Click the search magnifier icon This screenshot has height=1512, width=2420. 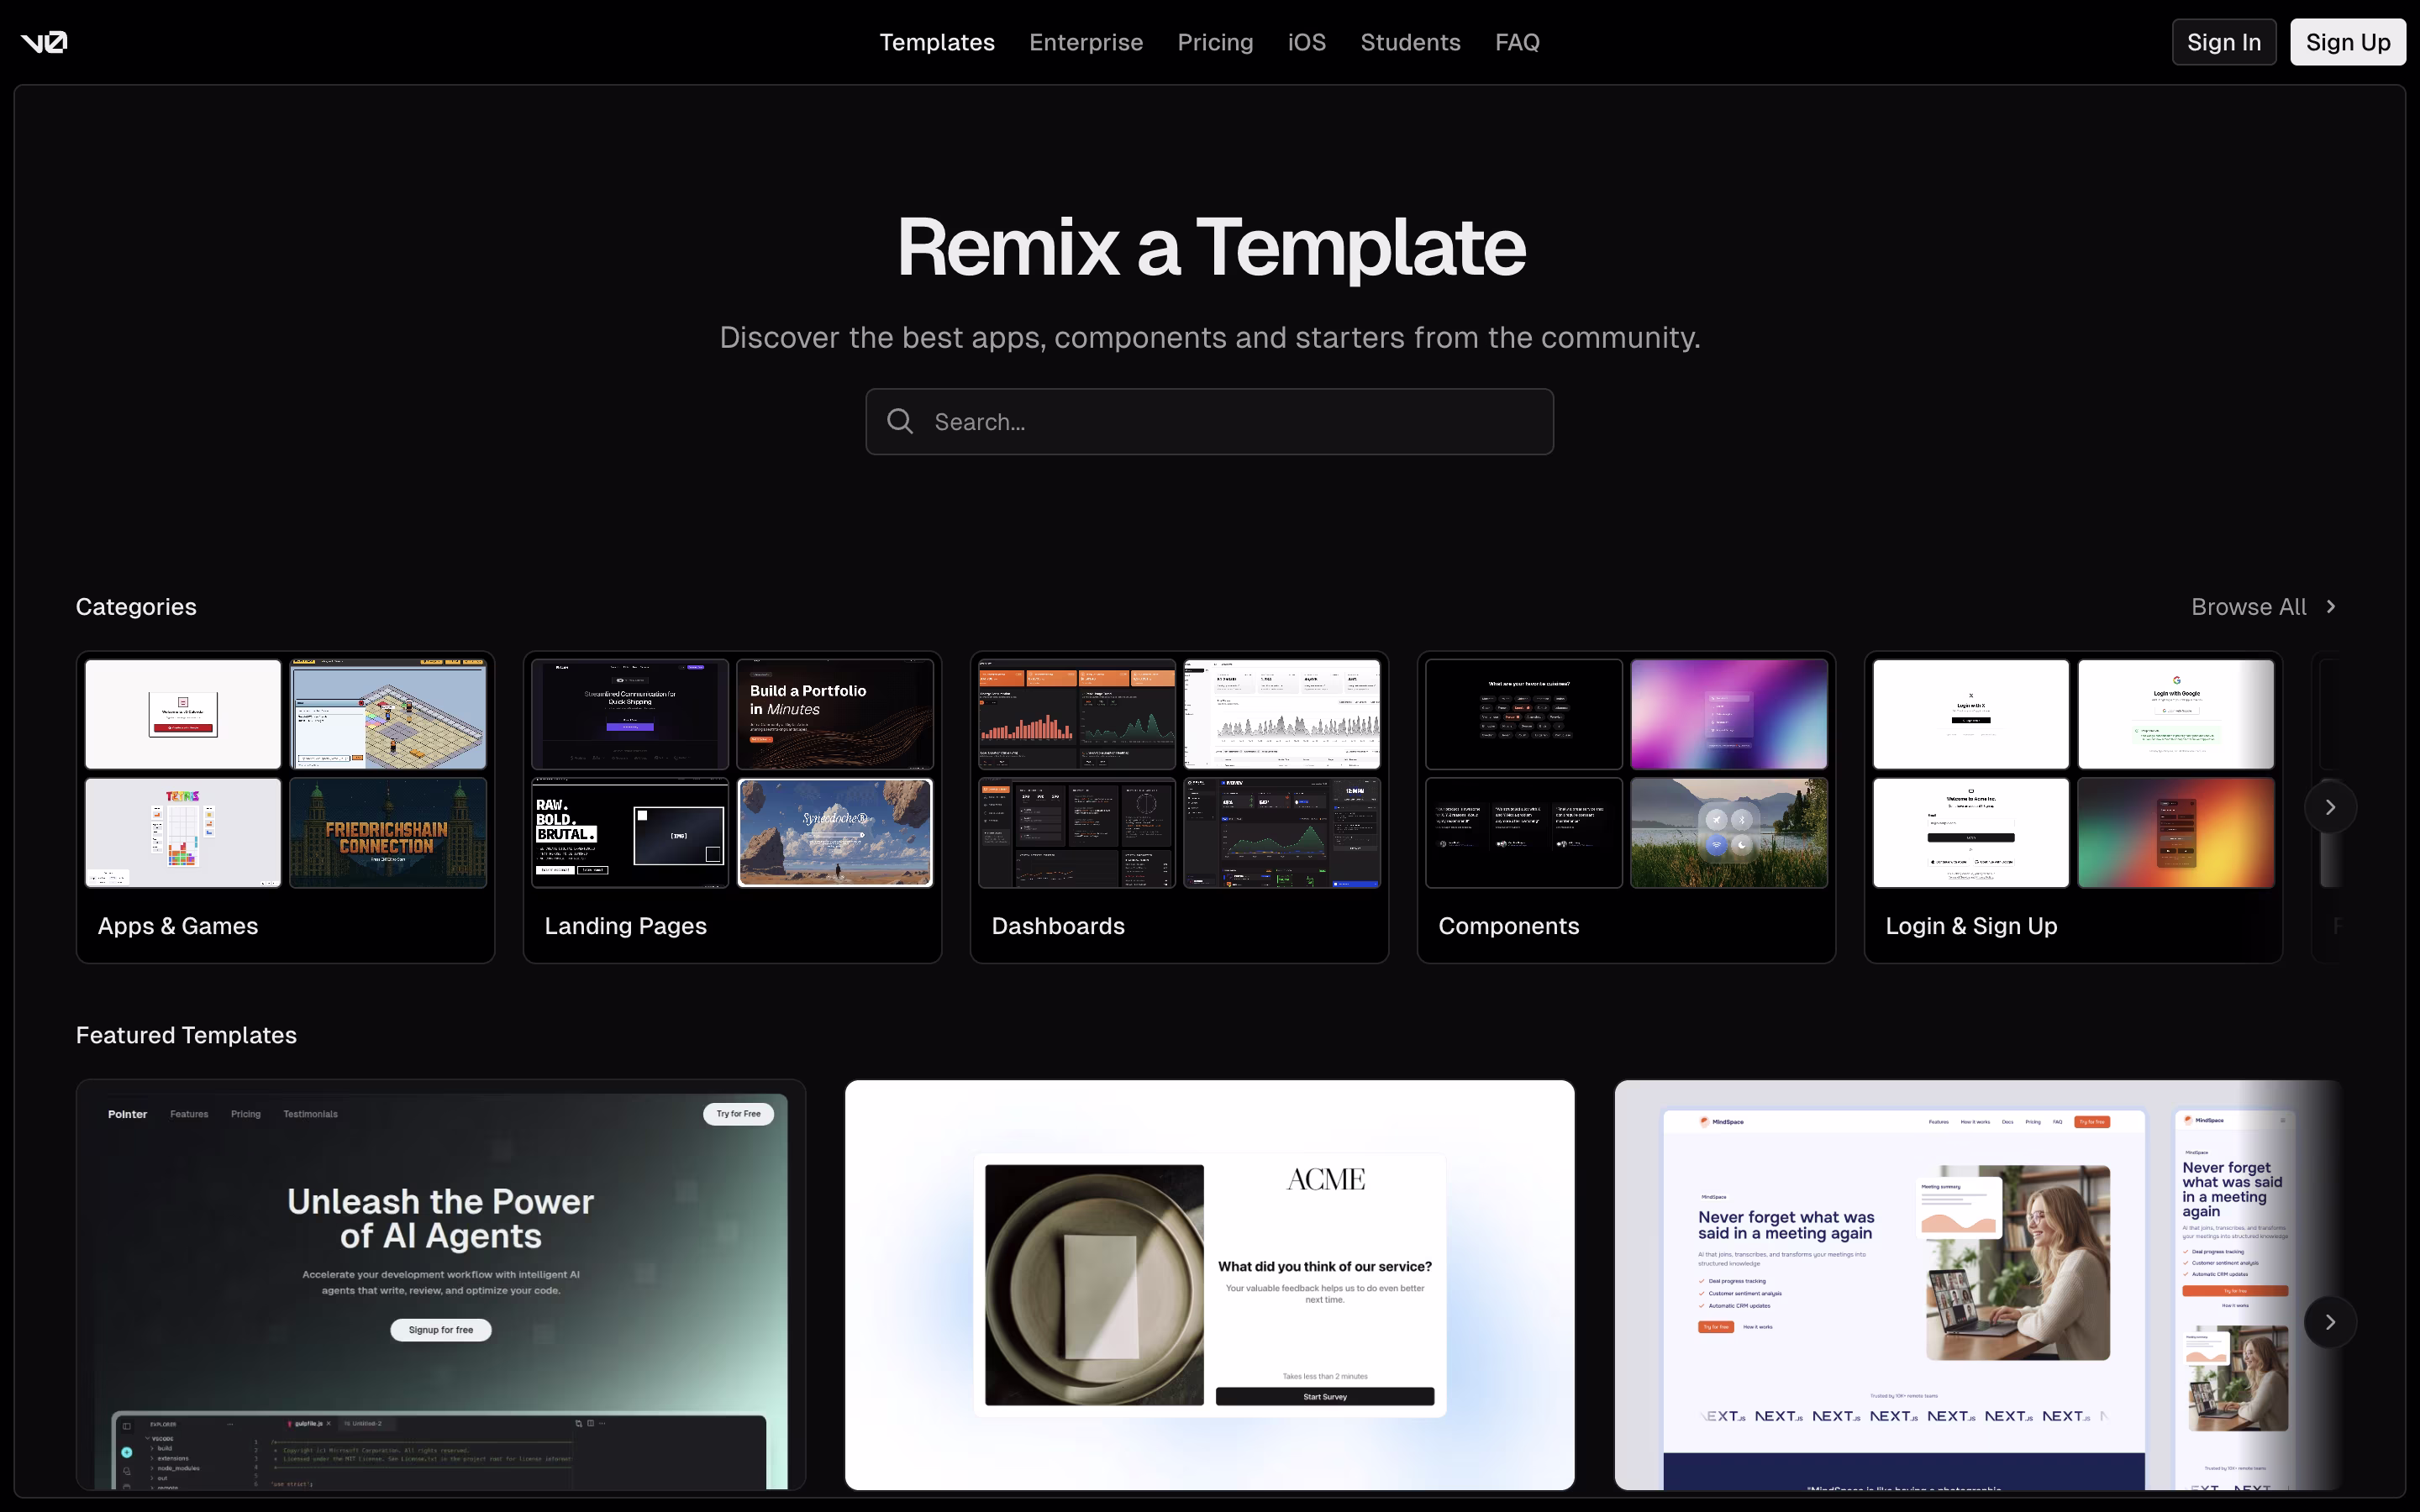pyautogui.click(x=900, y=421)
